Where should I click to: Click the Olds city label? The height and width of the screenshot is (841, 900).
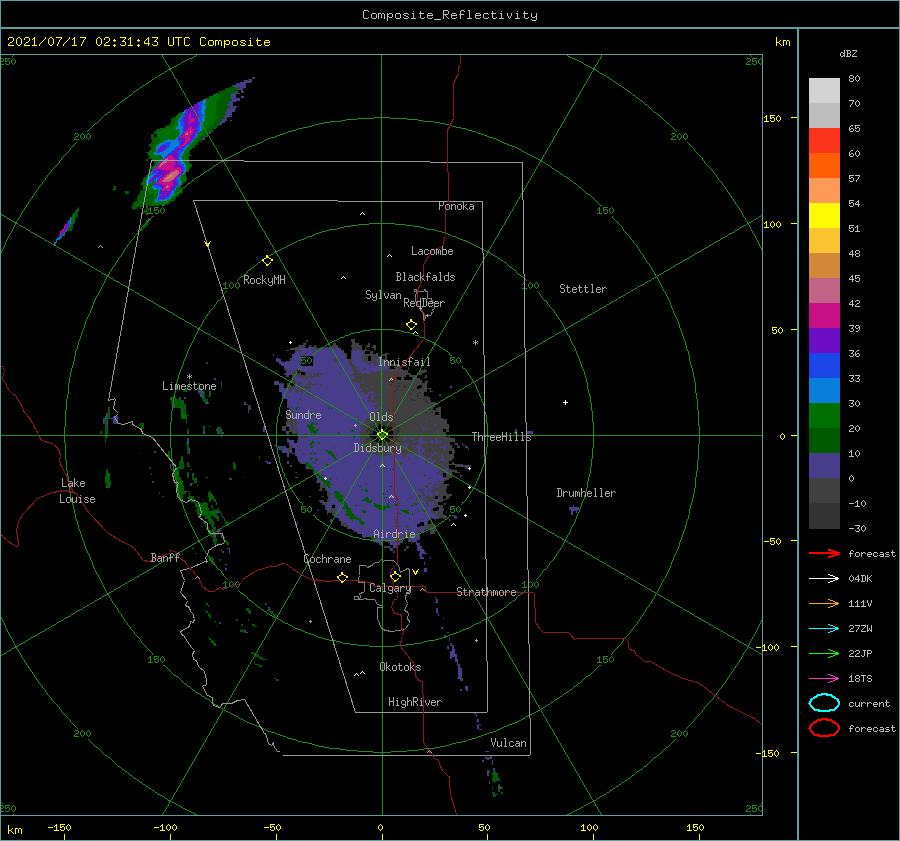pos(381,417)
